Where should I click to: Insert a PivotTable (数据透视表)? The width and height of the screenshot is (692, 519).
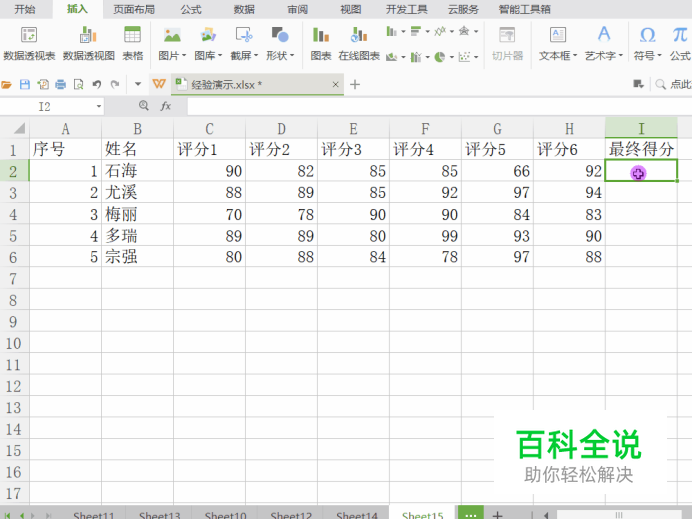(x=29, y=44)
